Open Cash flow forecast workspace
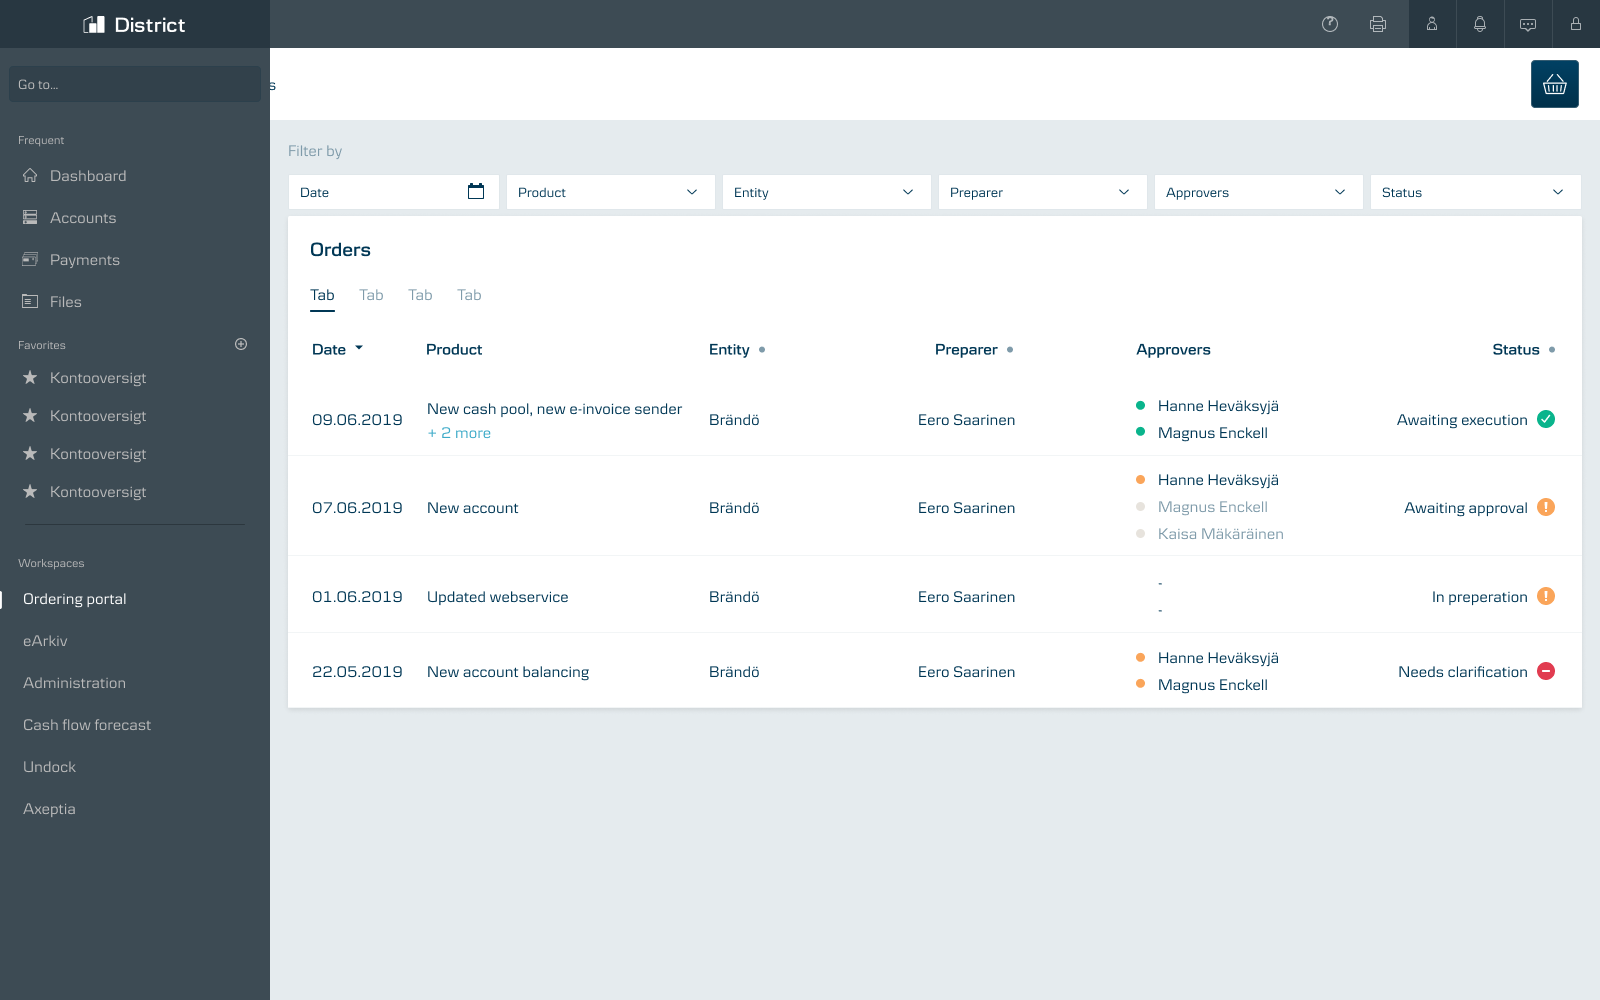 (87, 725)
